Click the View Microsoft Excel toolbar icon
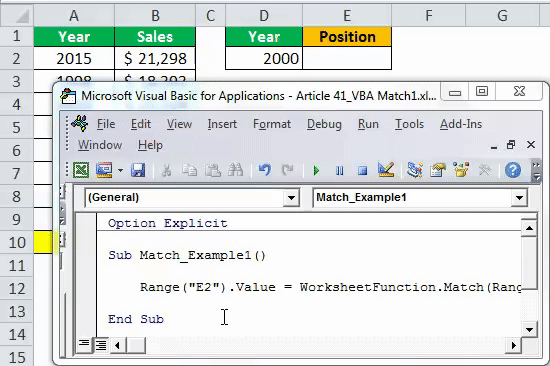Screen dimensions: 550x366 tap(81, 171)
